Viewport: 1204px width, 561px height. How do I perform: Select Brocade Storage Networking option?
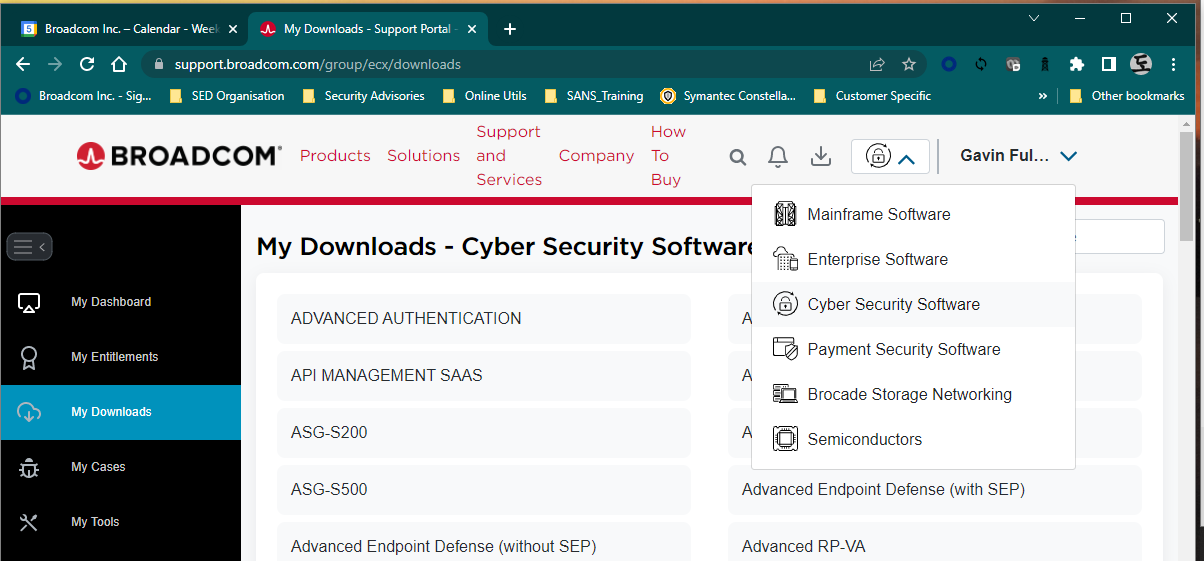913,394
